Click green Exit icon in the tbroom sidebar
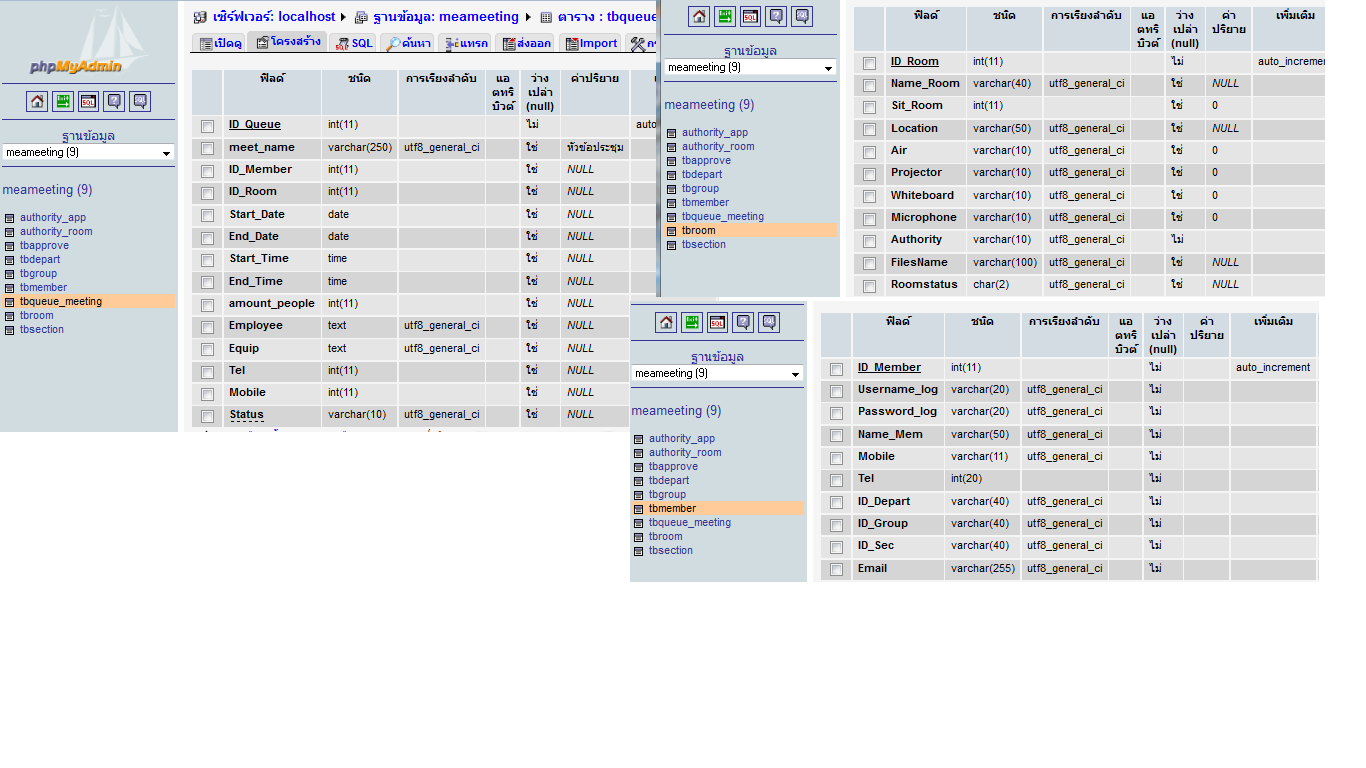The width and height of the screenshot is (1366, 768). coord(725,16)
